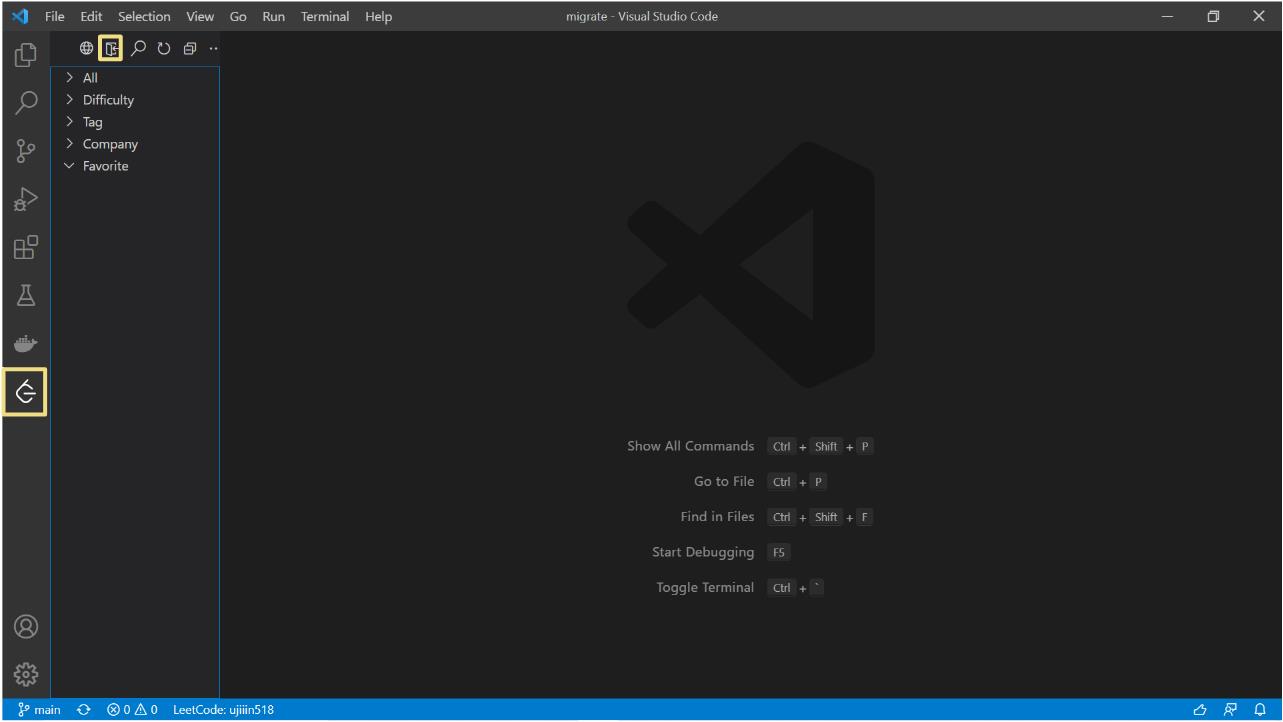This screenshot has height=722, width=1283.
Task: Open the Terminal menu
Action: tap(324, 16)
